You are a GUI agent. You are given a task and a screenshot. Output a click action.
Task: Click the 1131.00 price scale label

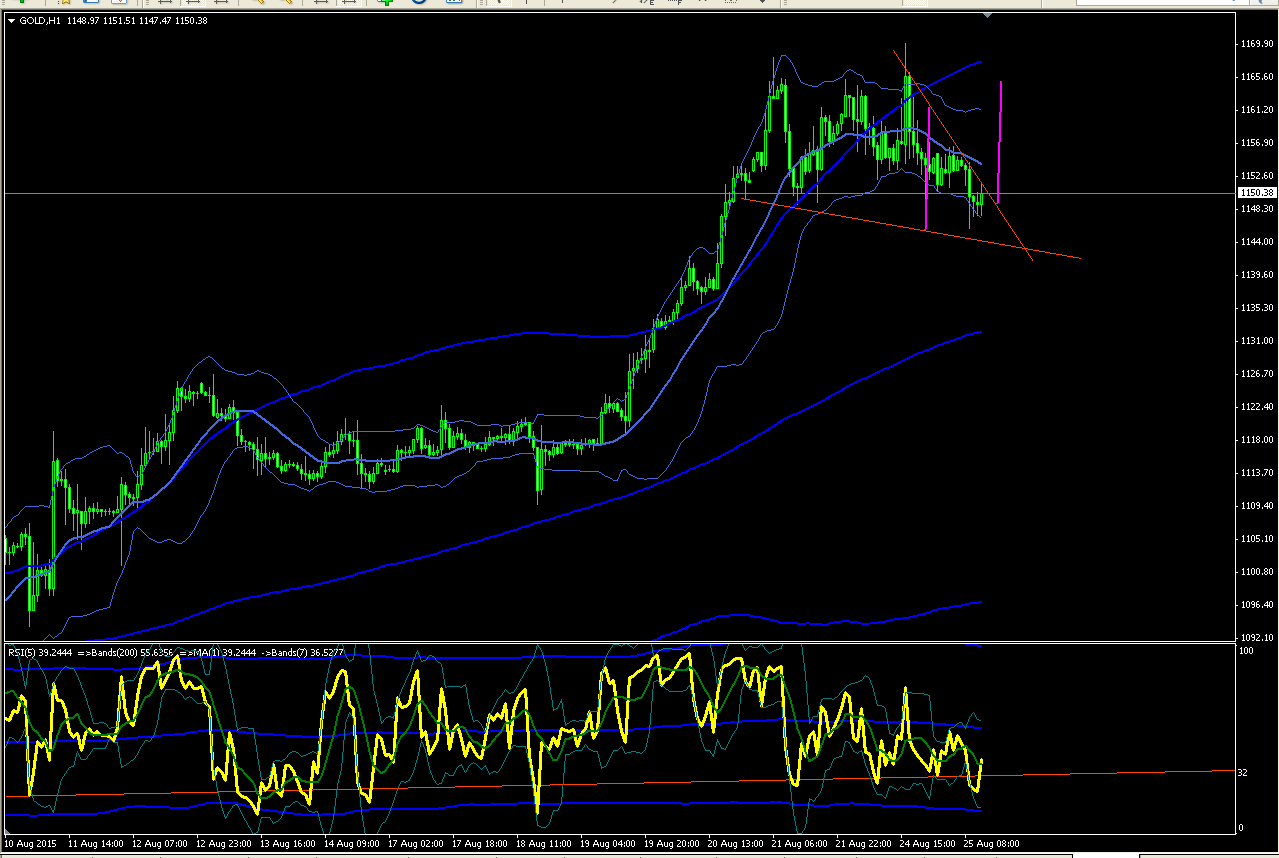1256,341
